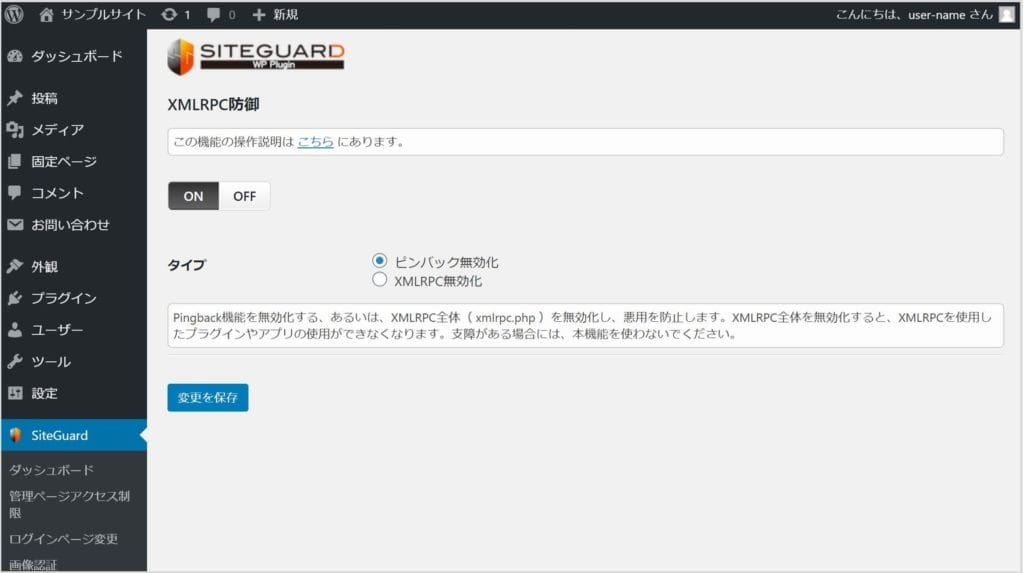Click the pages icon beside 固定ページ

(15, 161)
